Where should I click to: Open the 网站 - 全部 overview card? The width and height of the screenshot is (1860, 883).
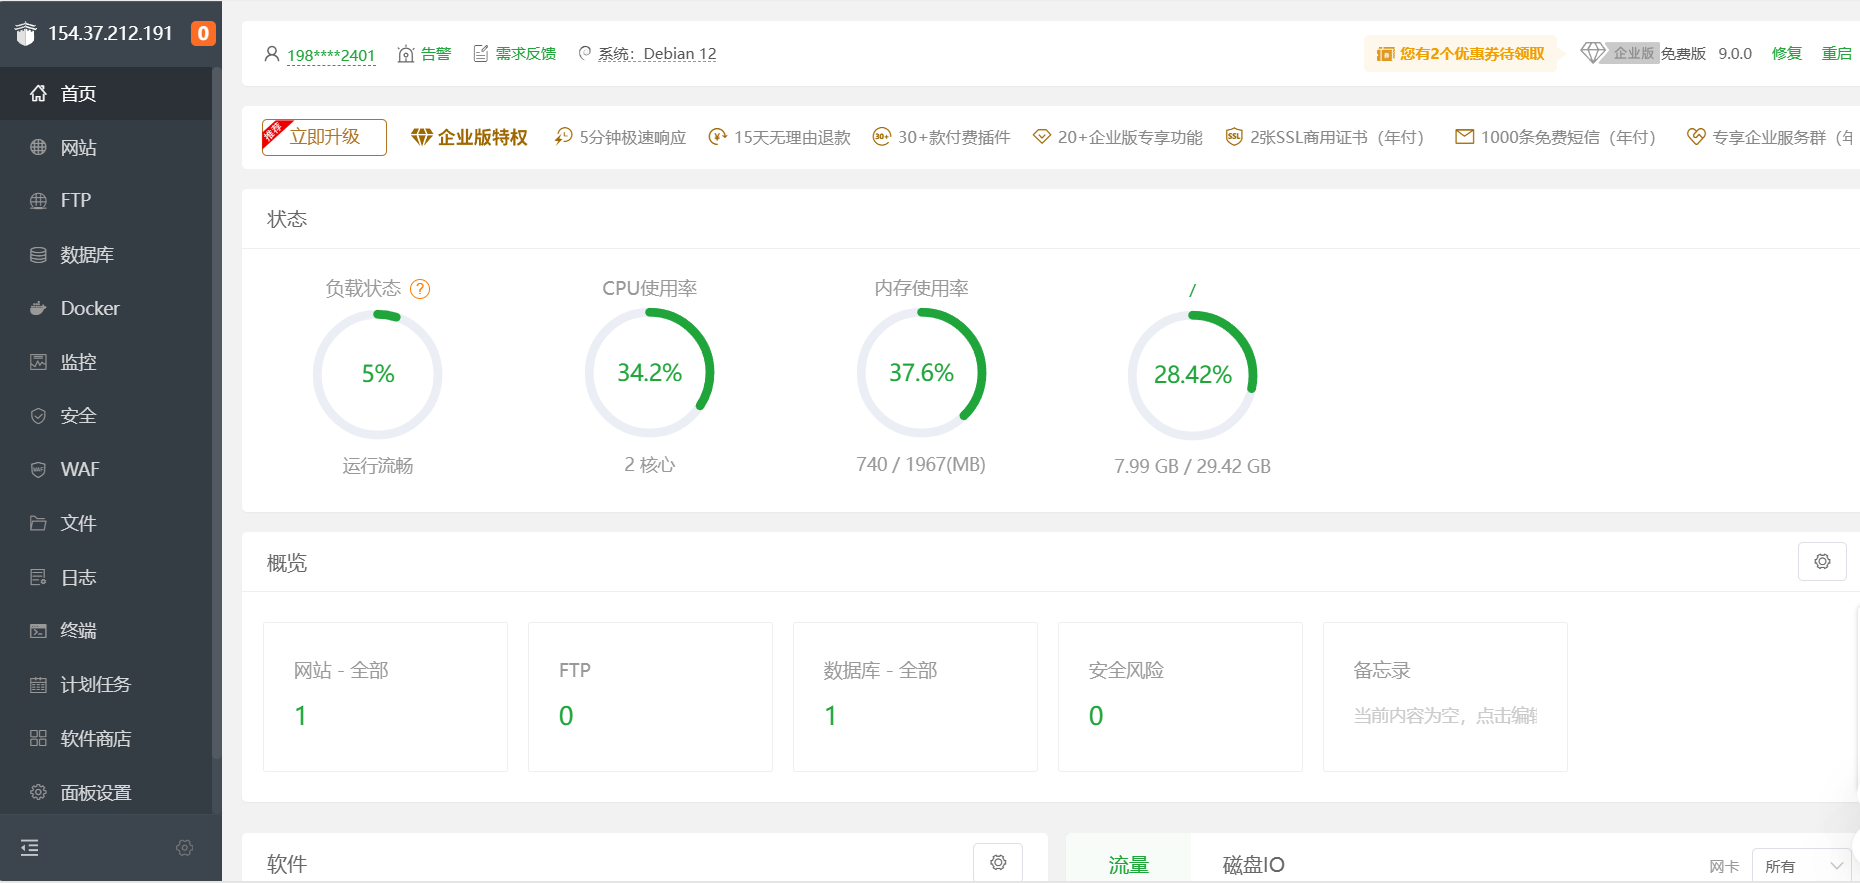[x=385, y=697]
